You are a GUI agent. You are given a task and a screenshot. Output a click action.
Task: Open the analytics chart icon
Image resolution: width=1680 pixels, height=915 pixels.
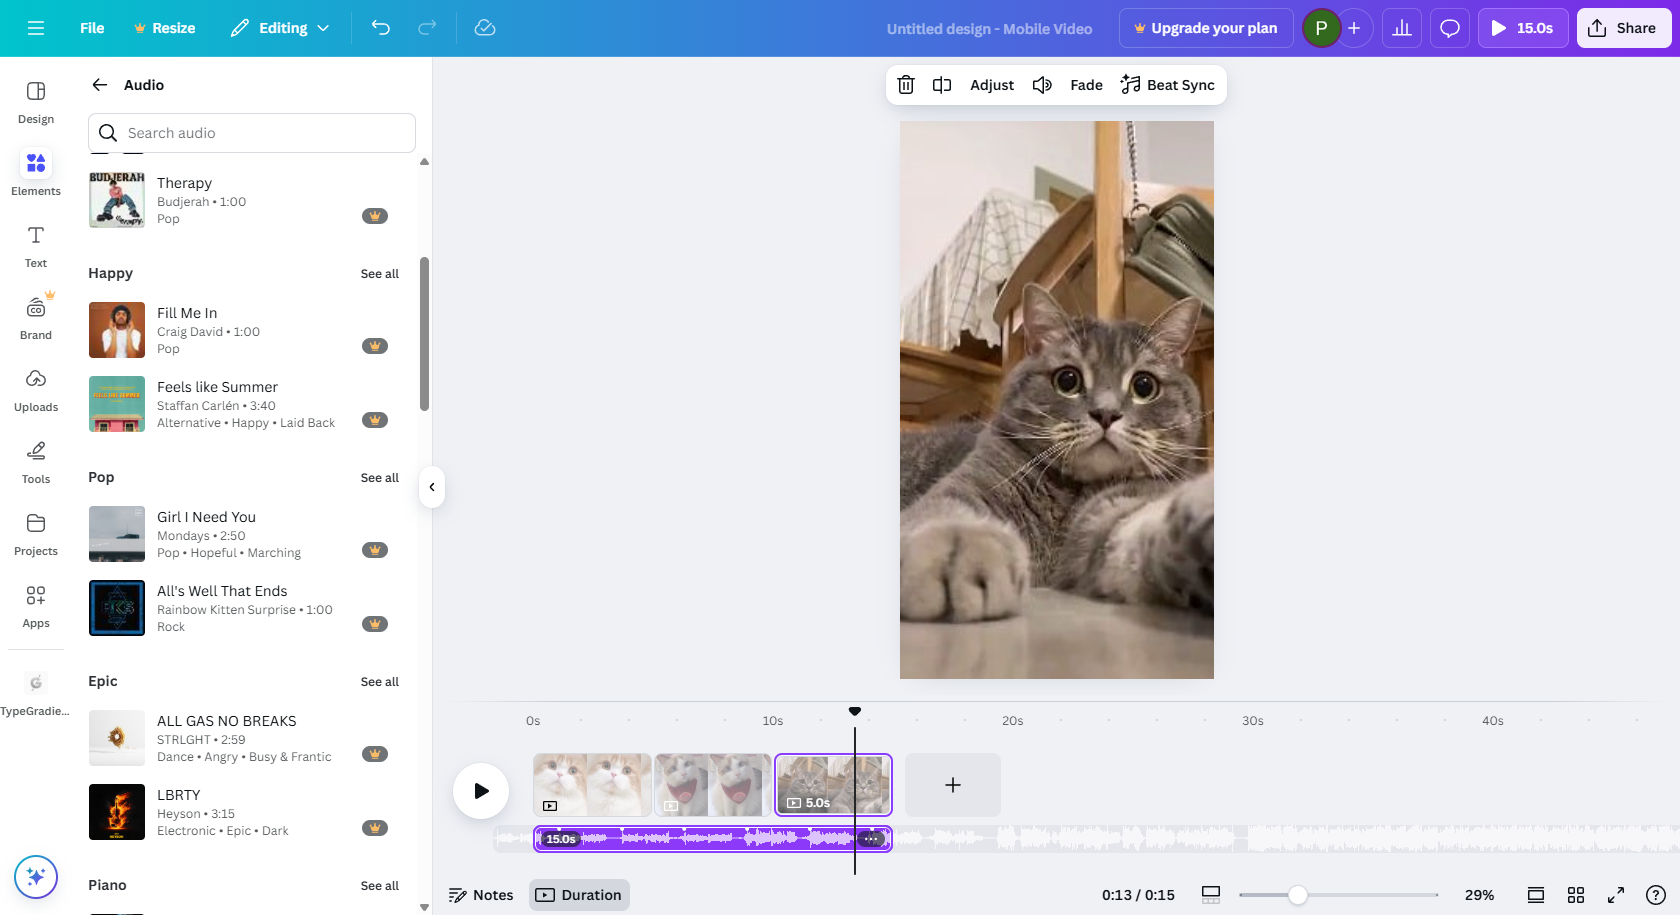tap(1402, 28)
